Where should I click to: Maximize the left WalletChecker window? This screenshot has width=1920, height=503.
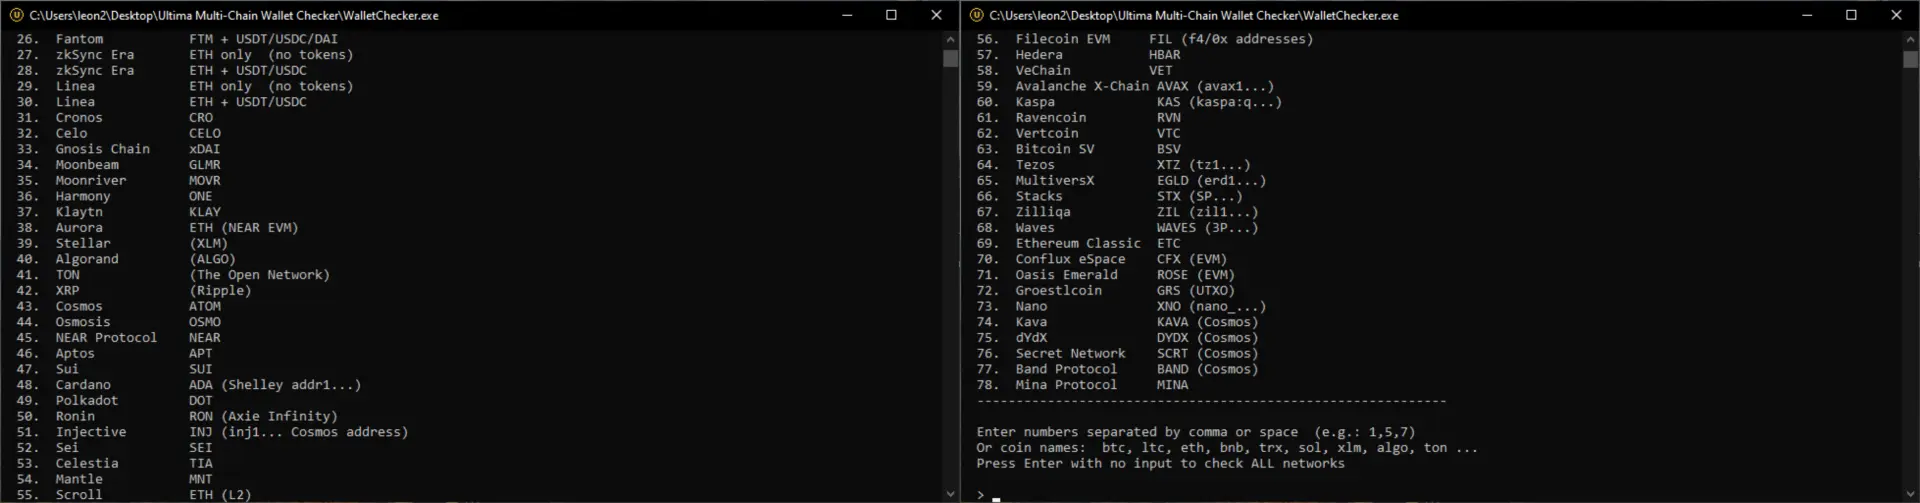(x=891, y=15)
